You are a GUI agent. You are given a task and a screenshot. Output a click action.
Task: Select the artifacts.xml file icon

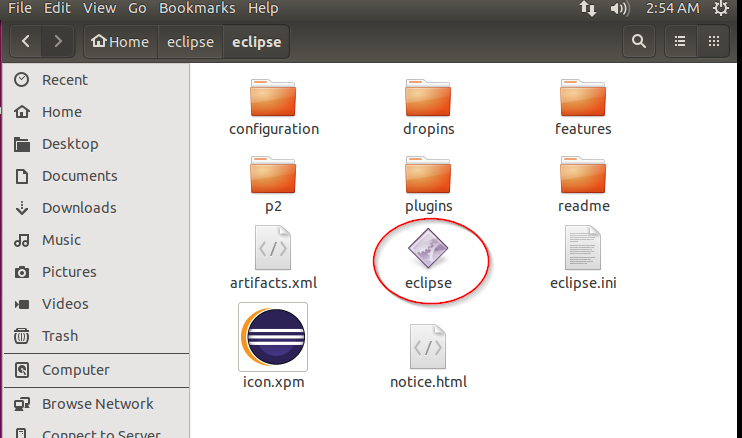pos(273,248)
